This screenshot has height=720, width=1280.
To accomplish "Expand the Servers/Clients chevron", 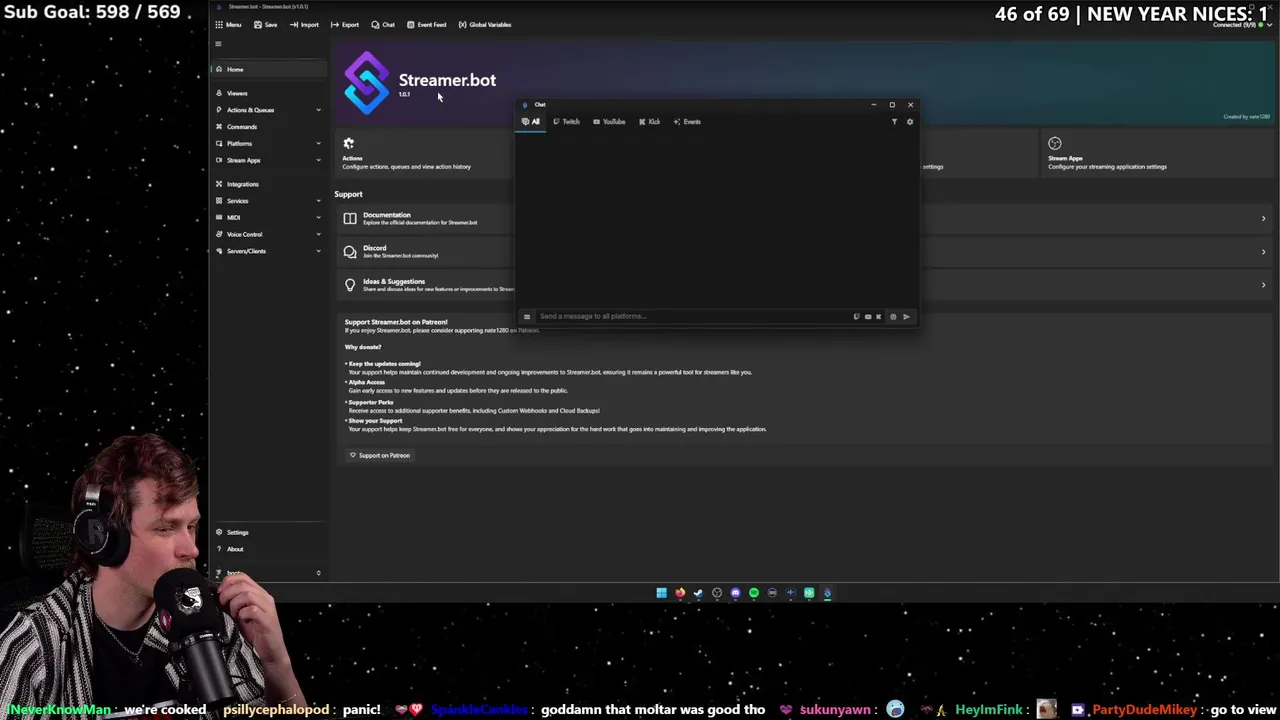I will [318, 251].
